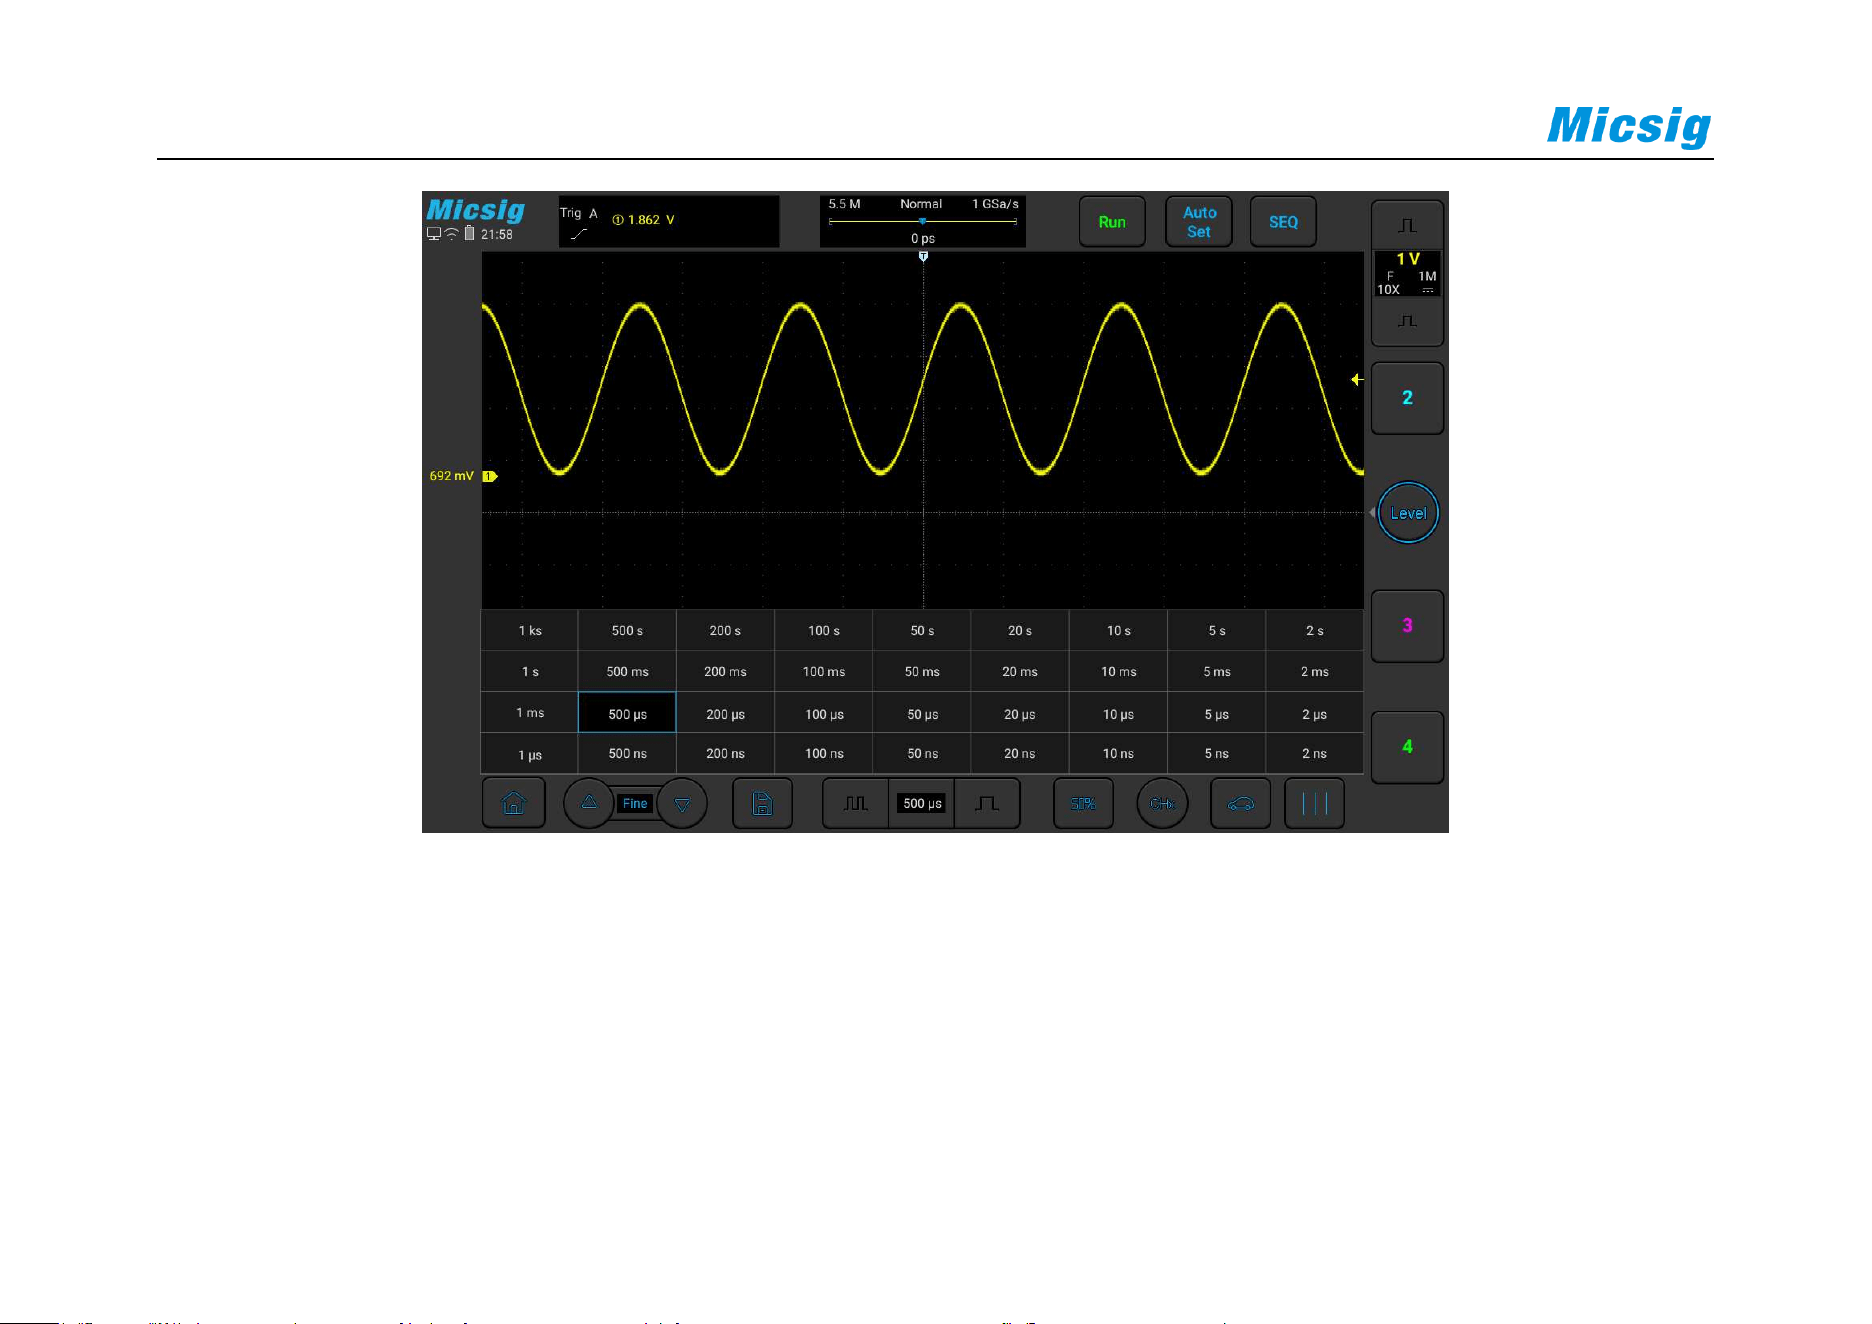Screen dimensions: 1872x1324
Task: Select the highlighted 500 µs cell
Action: click(x=627, y=713)
